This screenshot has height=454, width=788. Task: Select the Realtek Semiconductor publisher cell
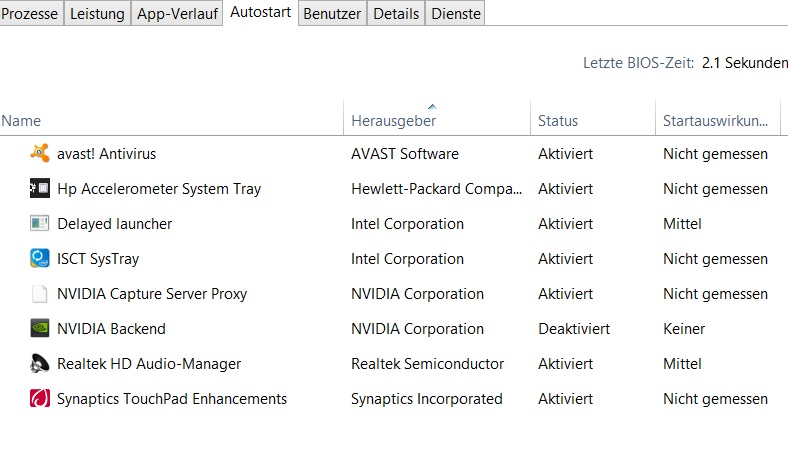[427, 364]
